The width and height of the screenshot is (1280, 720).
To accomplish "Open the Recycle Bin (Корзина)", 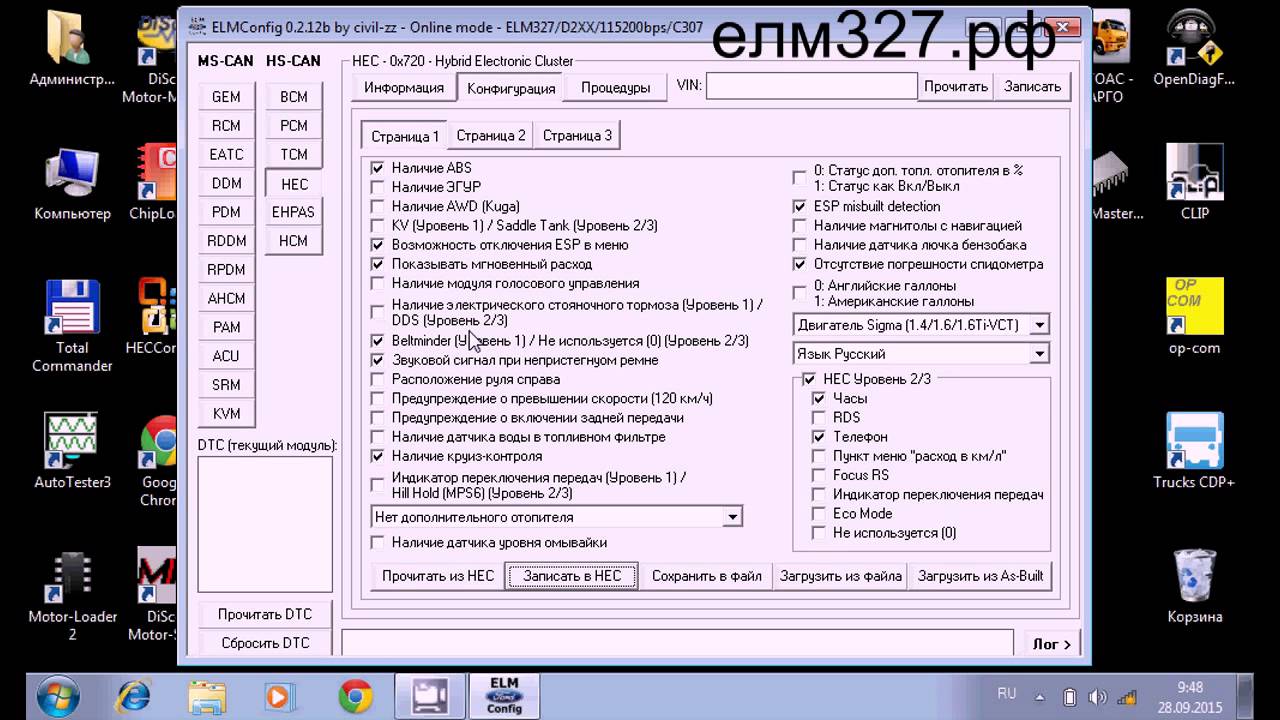I will (1194, 587).
